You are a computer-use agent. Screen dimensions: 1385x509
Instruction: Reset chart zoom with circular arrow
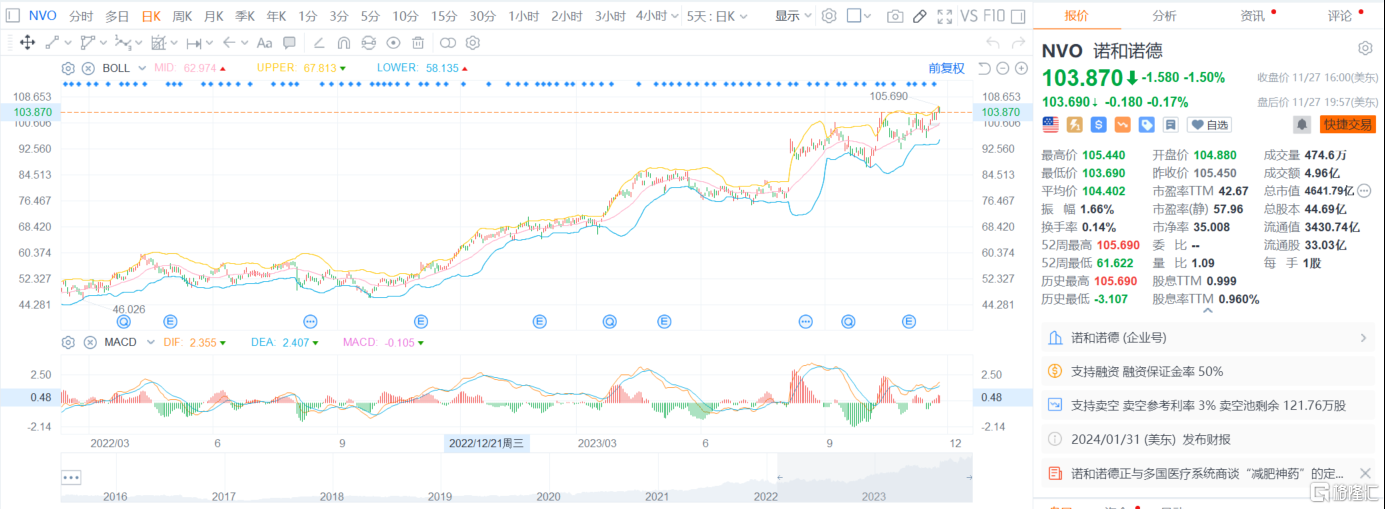point(983,68)
